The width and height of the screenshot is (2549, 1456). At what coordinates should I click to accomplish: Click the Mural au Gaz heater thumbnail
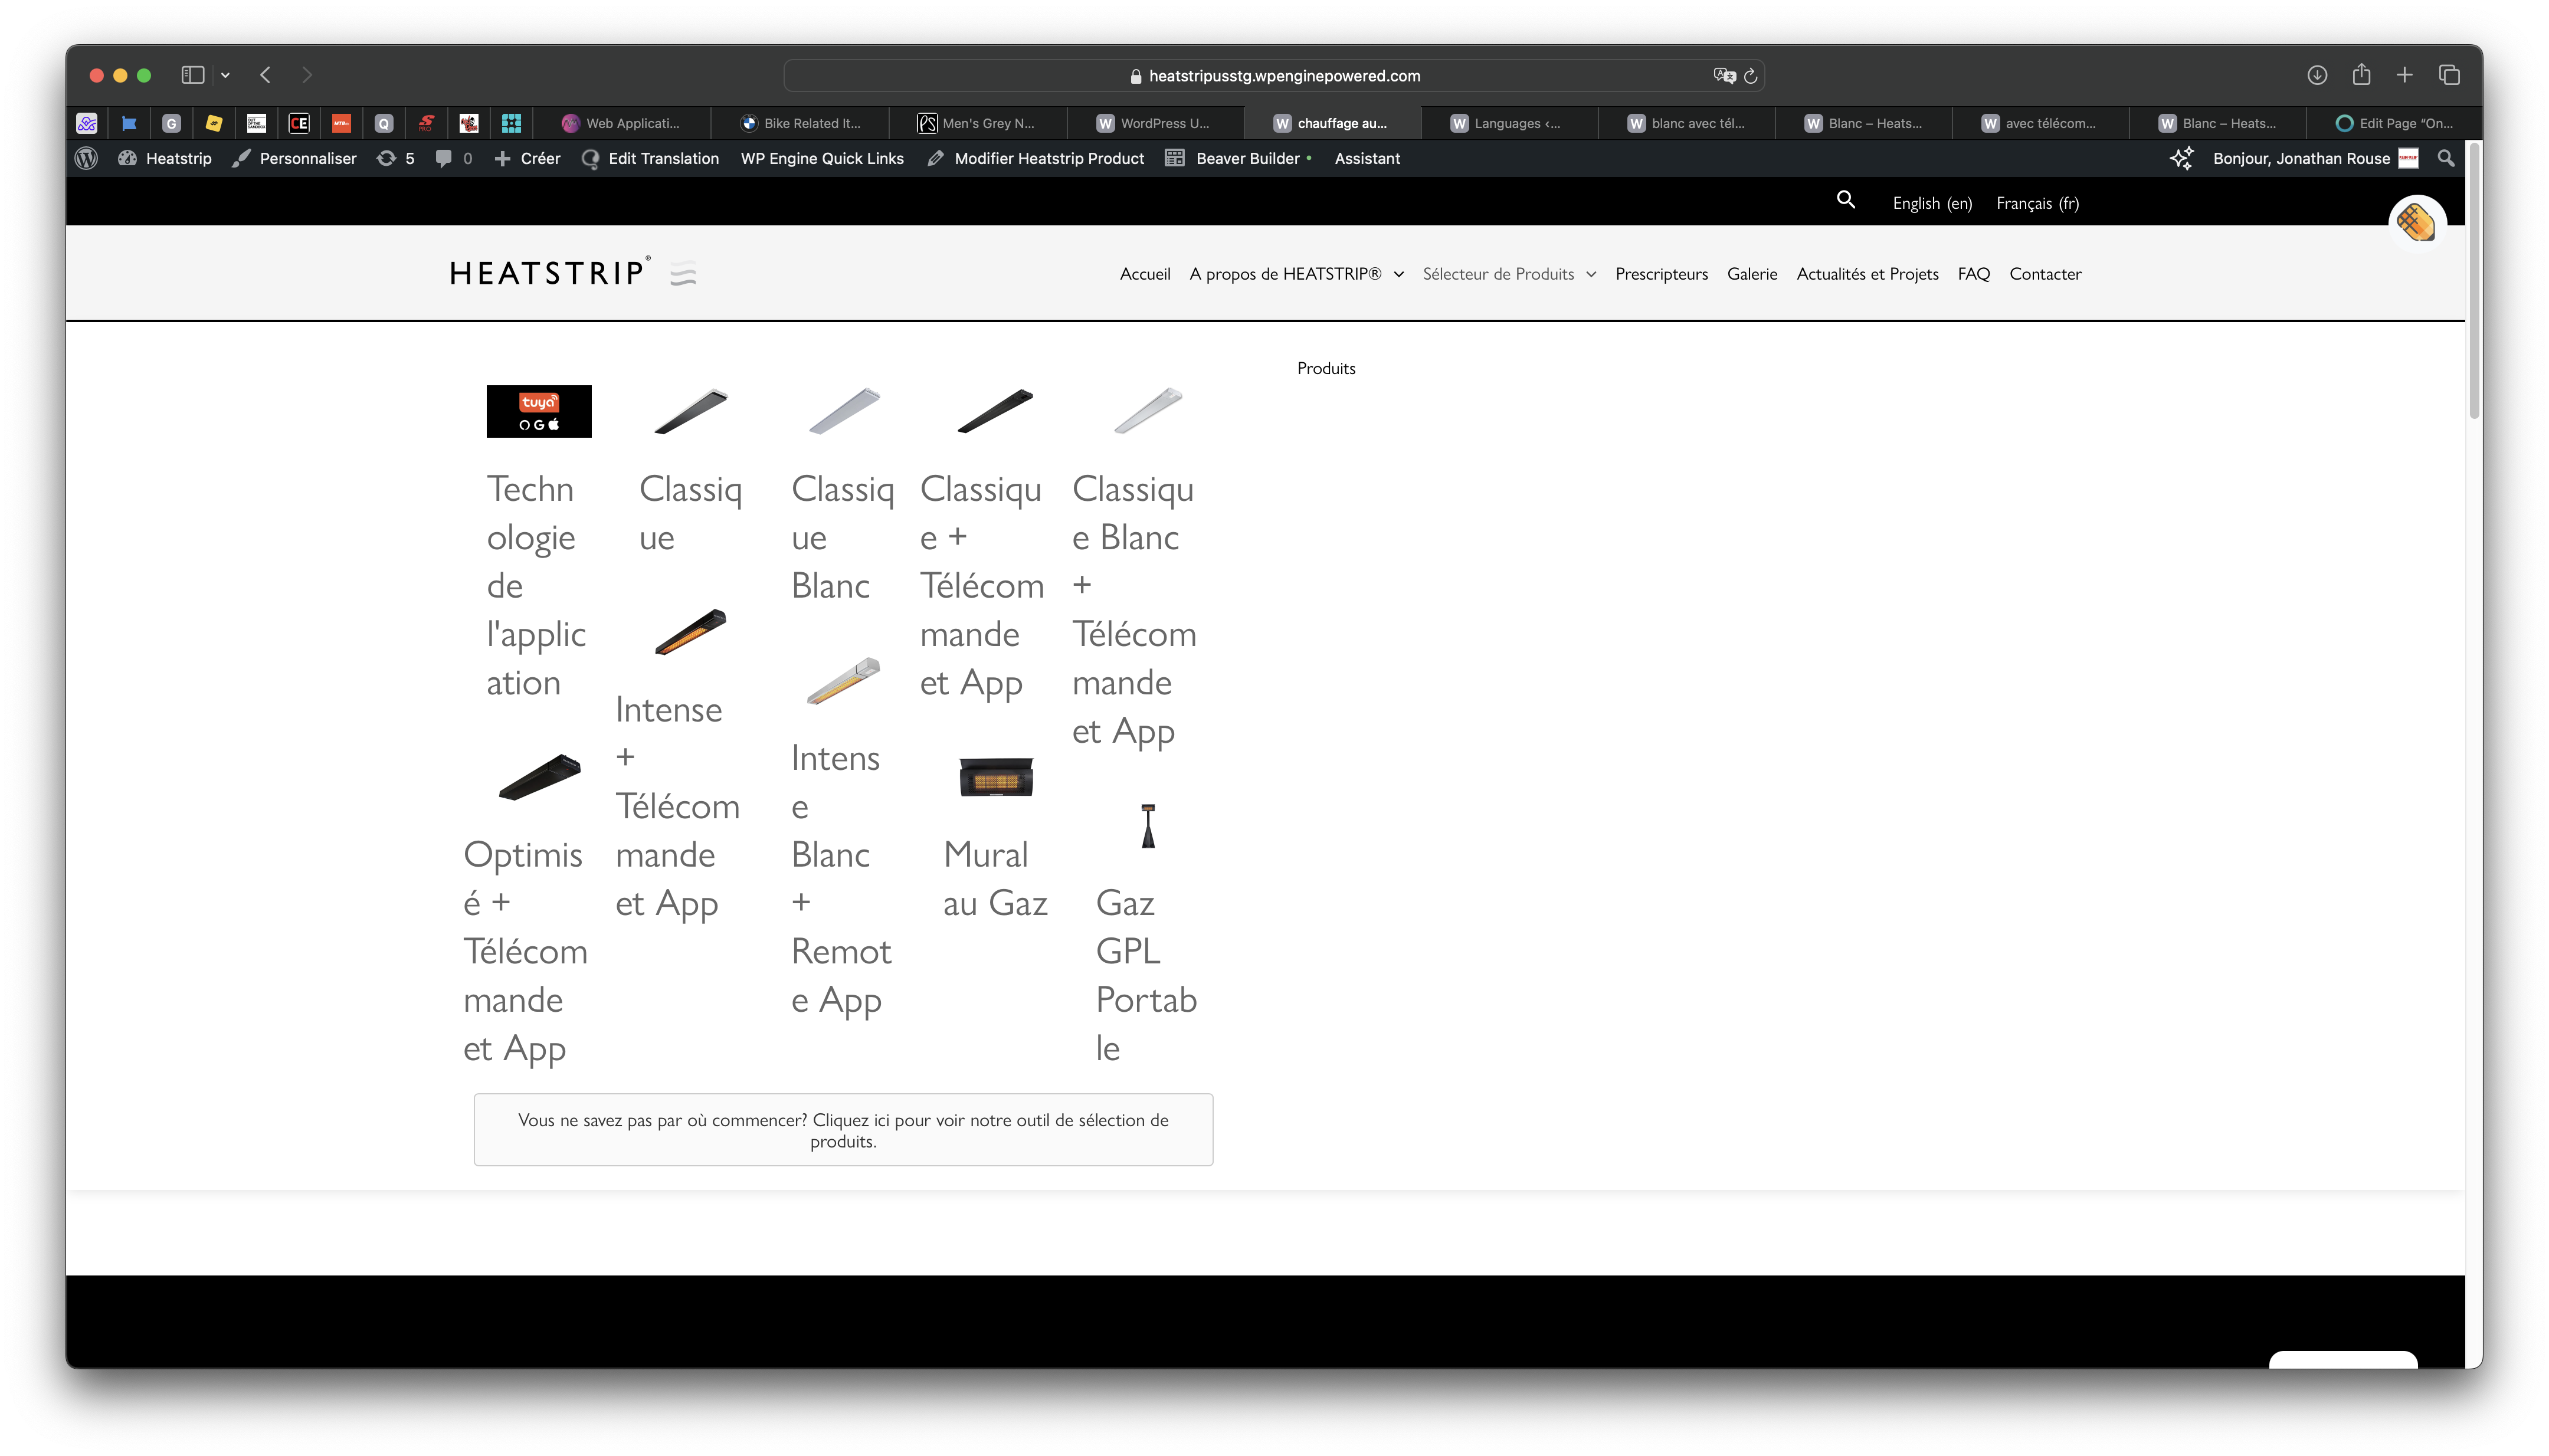995,777
